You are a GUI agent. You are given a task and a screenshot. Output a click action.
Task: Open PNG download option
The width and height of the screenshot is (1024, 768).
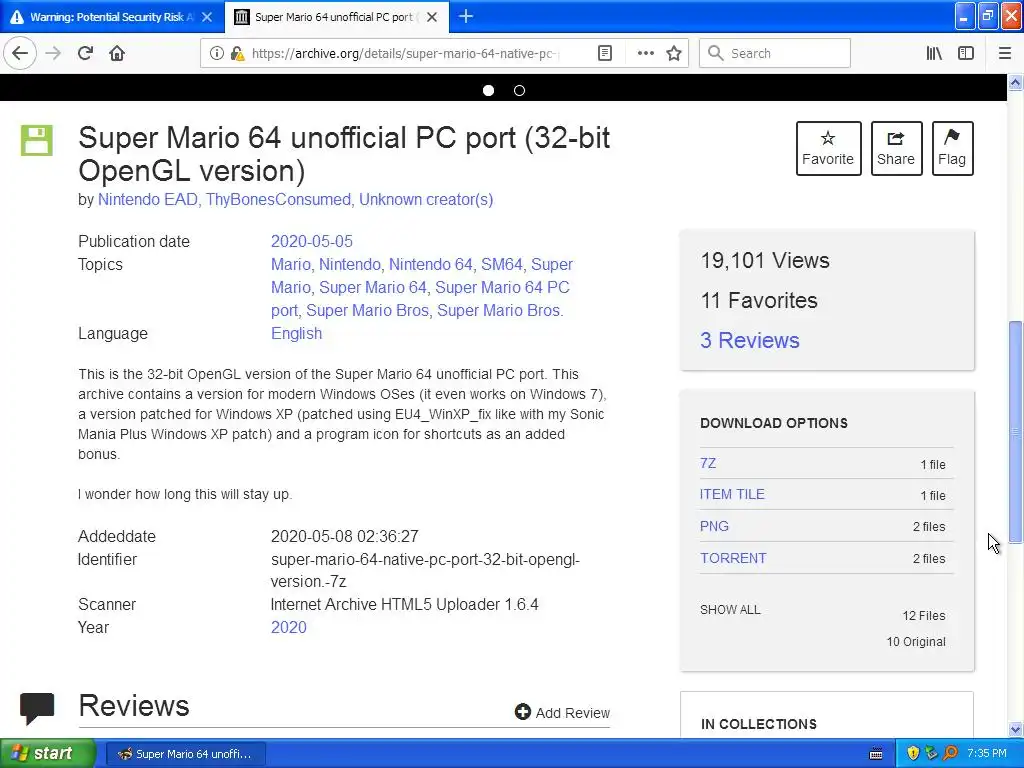[714, 526]
